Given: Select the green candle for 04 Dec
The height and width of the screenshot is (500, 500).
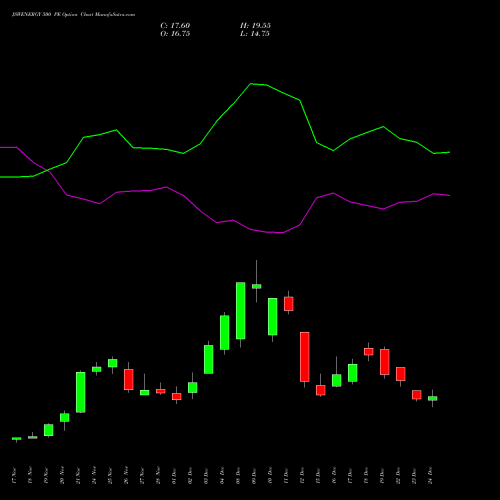Looking at the screenshot, I should click(225, 332).
